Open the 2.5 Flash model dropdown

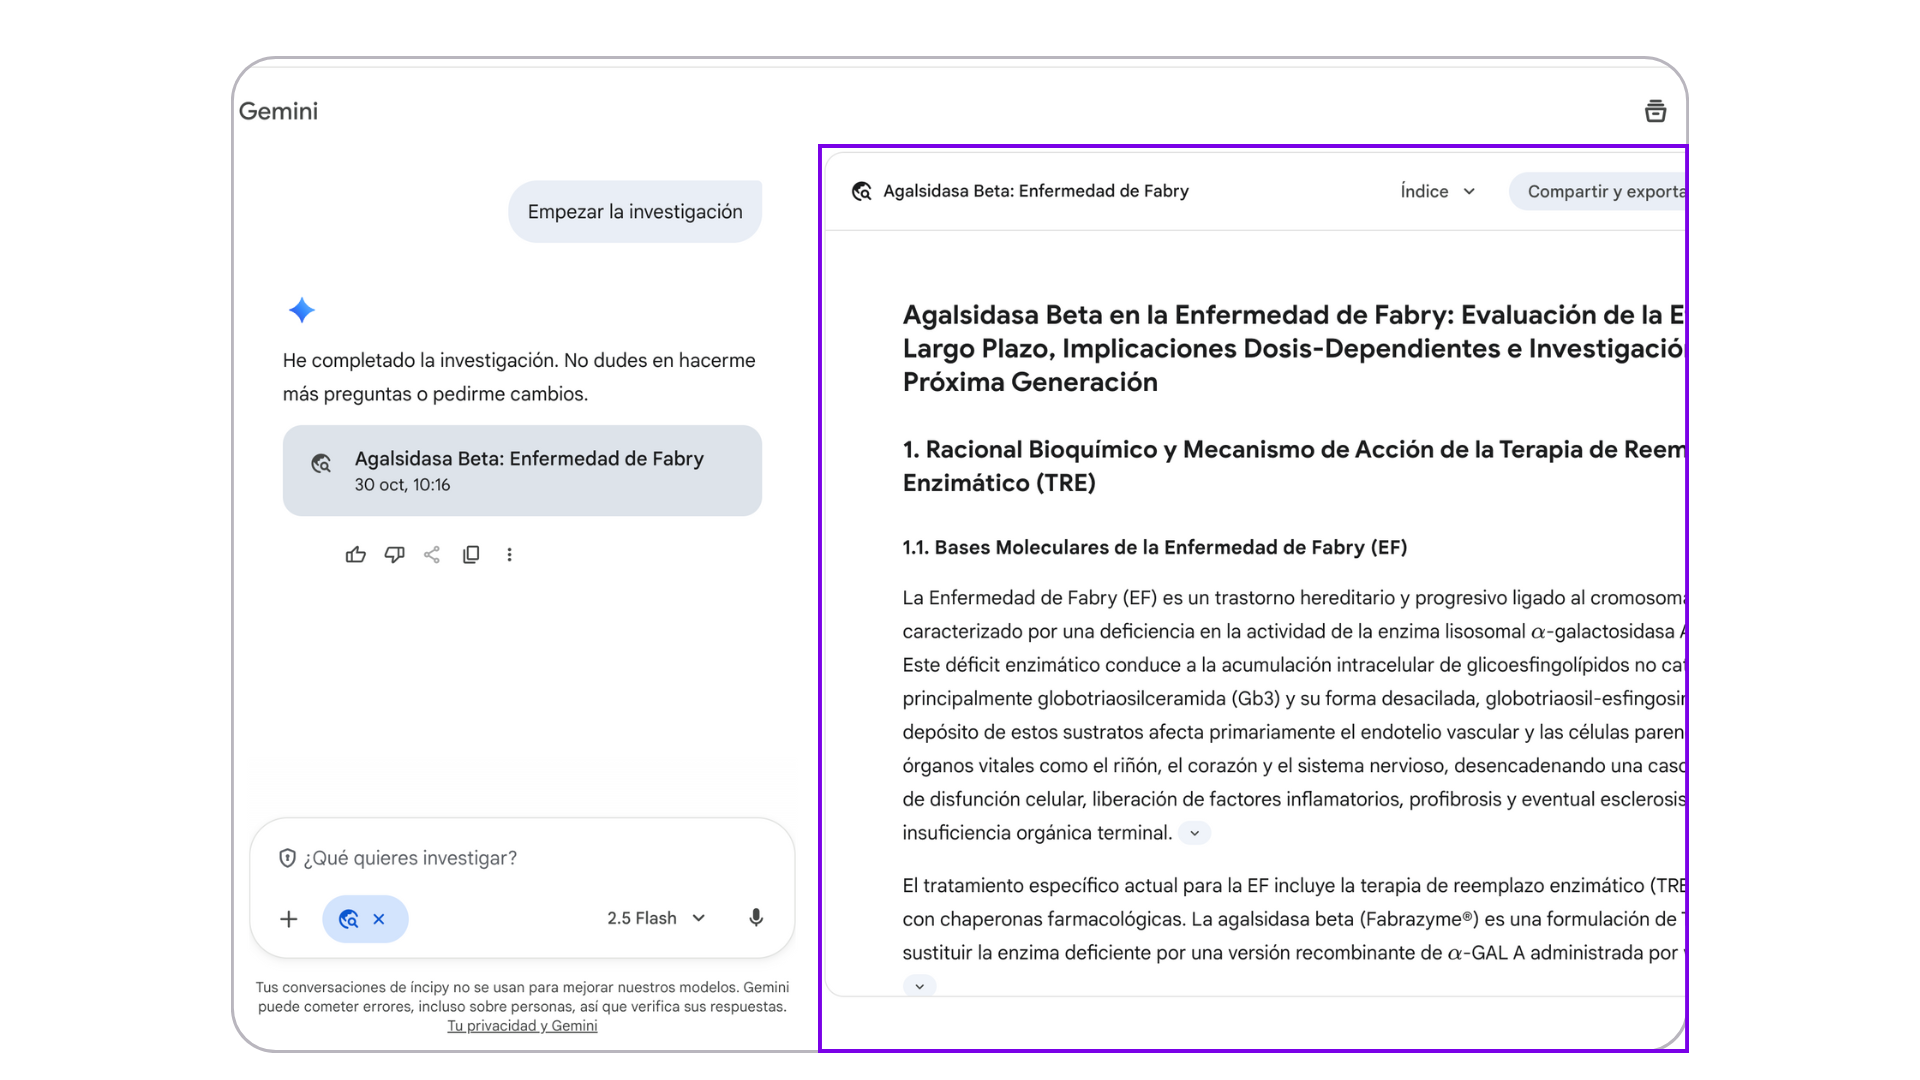point(656,918)
